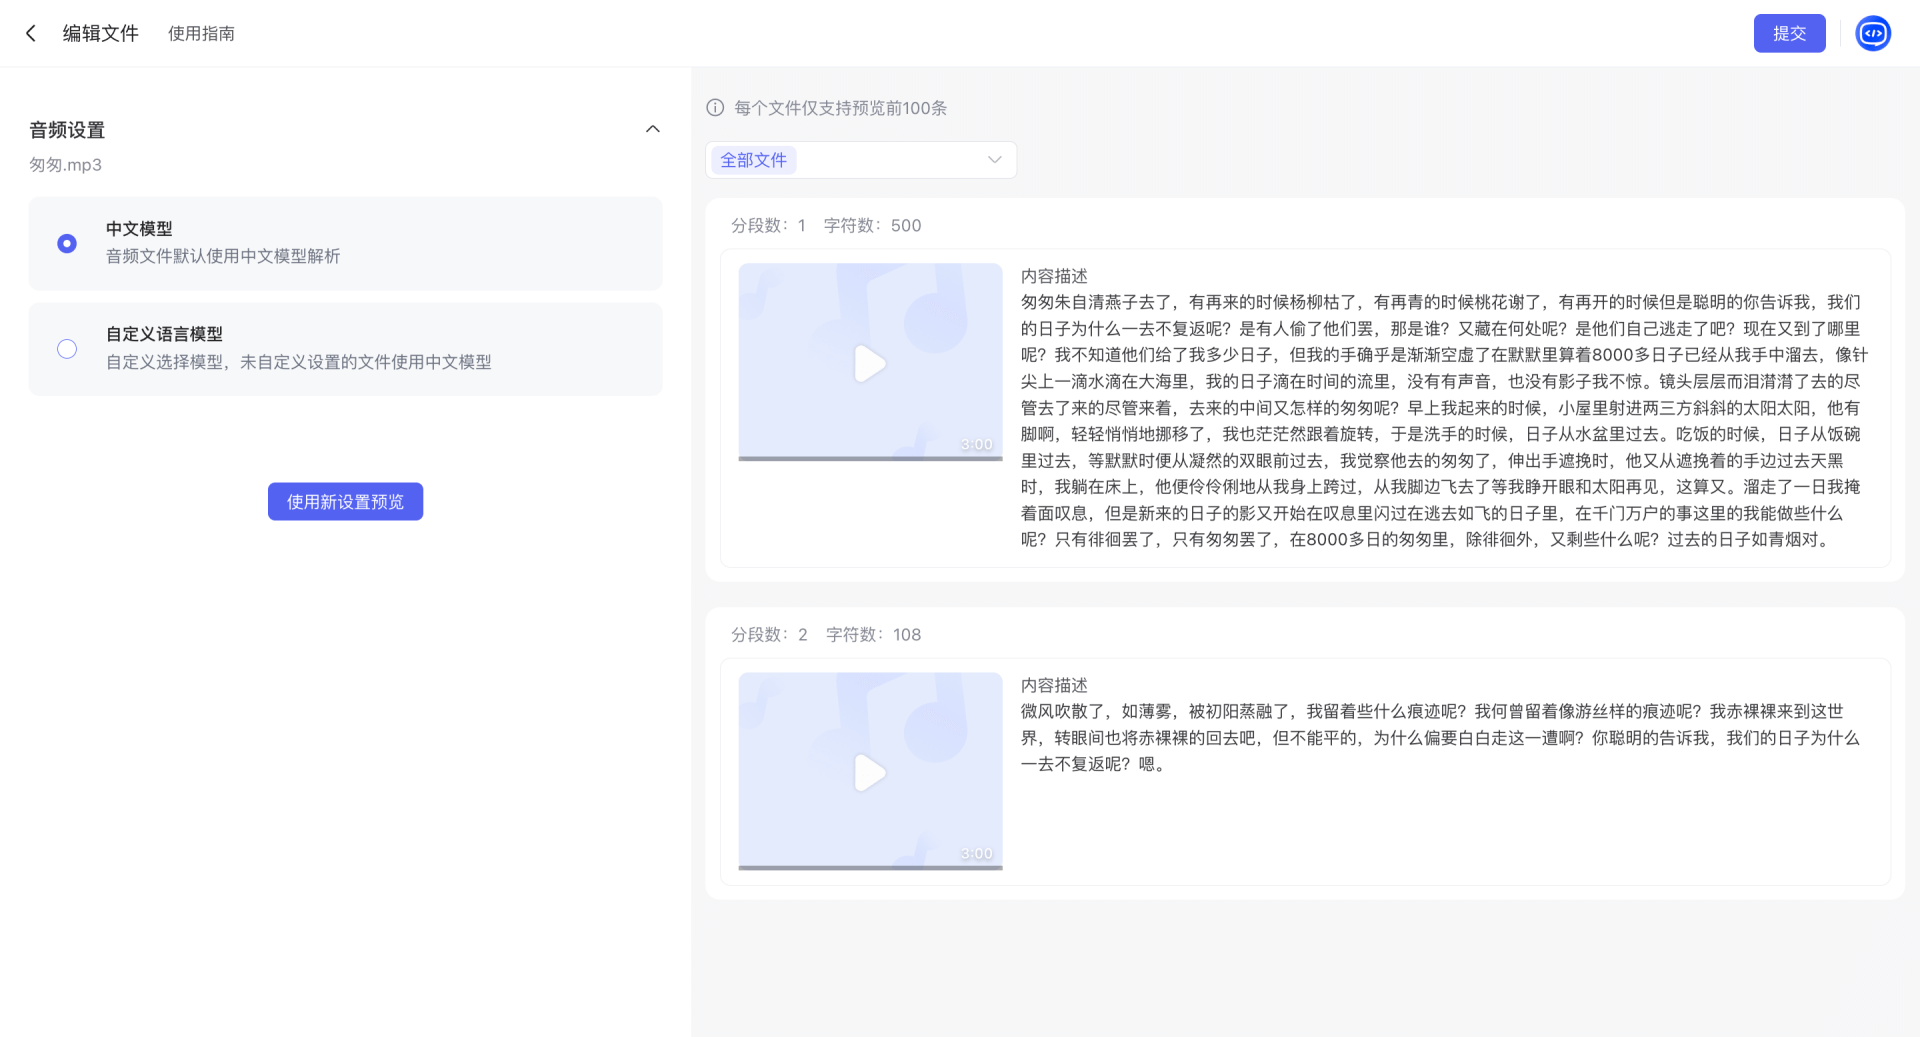Image resolution: width=1920 pixels, height=1037 pixels.
Task: Collapse the 音频设置 section
Action: coord(653,128)
